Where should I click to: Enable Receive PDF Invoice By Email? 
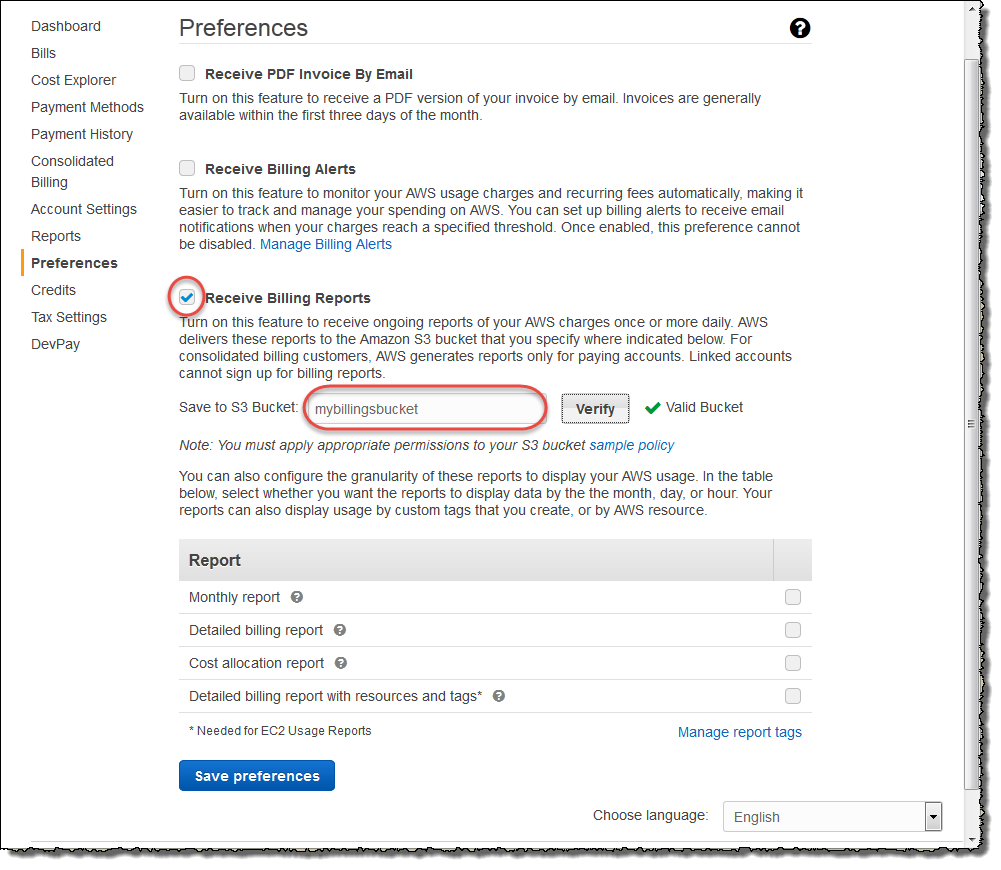[187, 73]
